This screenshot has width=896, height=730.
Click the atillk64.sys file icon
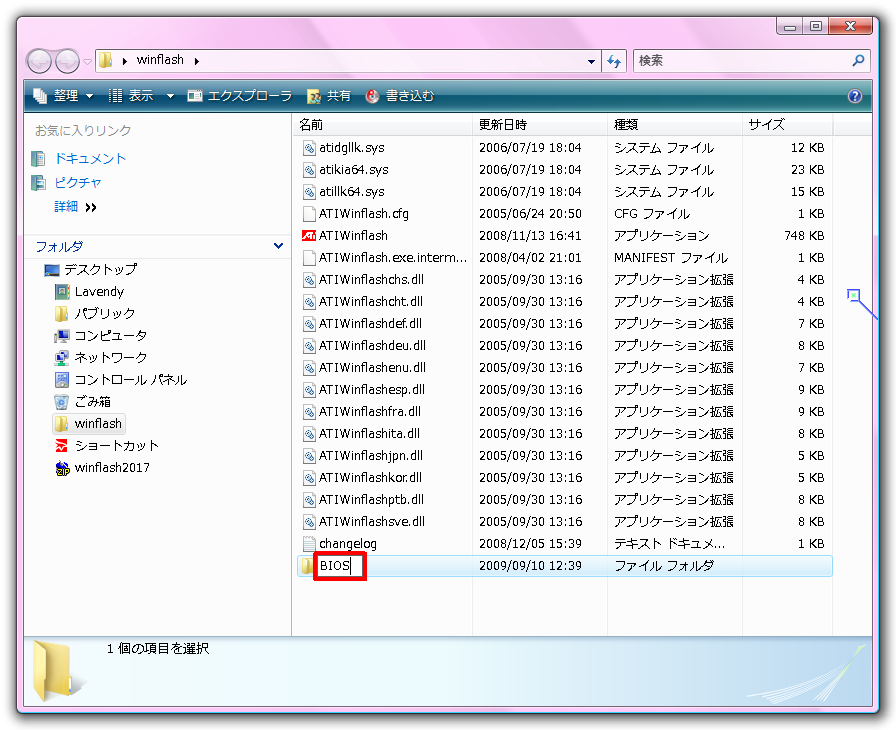click(x=309, y=192)
